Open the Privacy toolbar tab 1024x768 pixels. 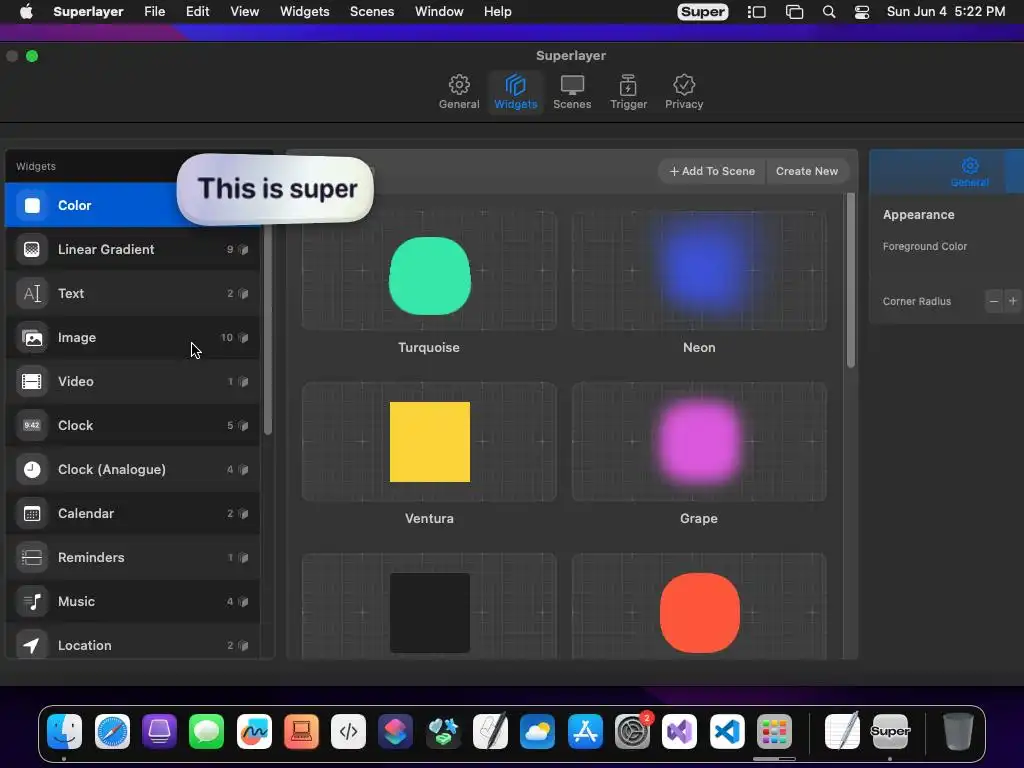point(684,92)
